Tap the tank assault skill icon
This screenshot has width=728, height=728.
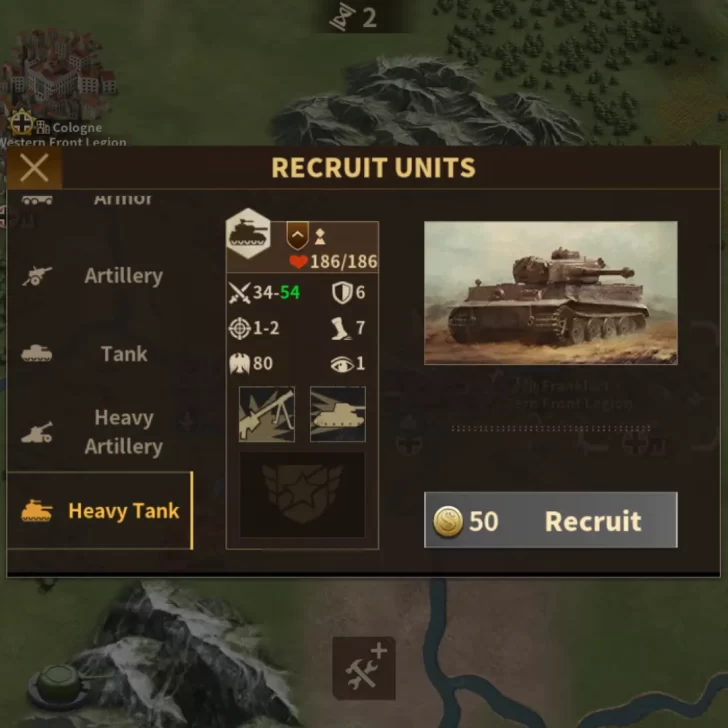(x=338, y=414)
